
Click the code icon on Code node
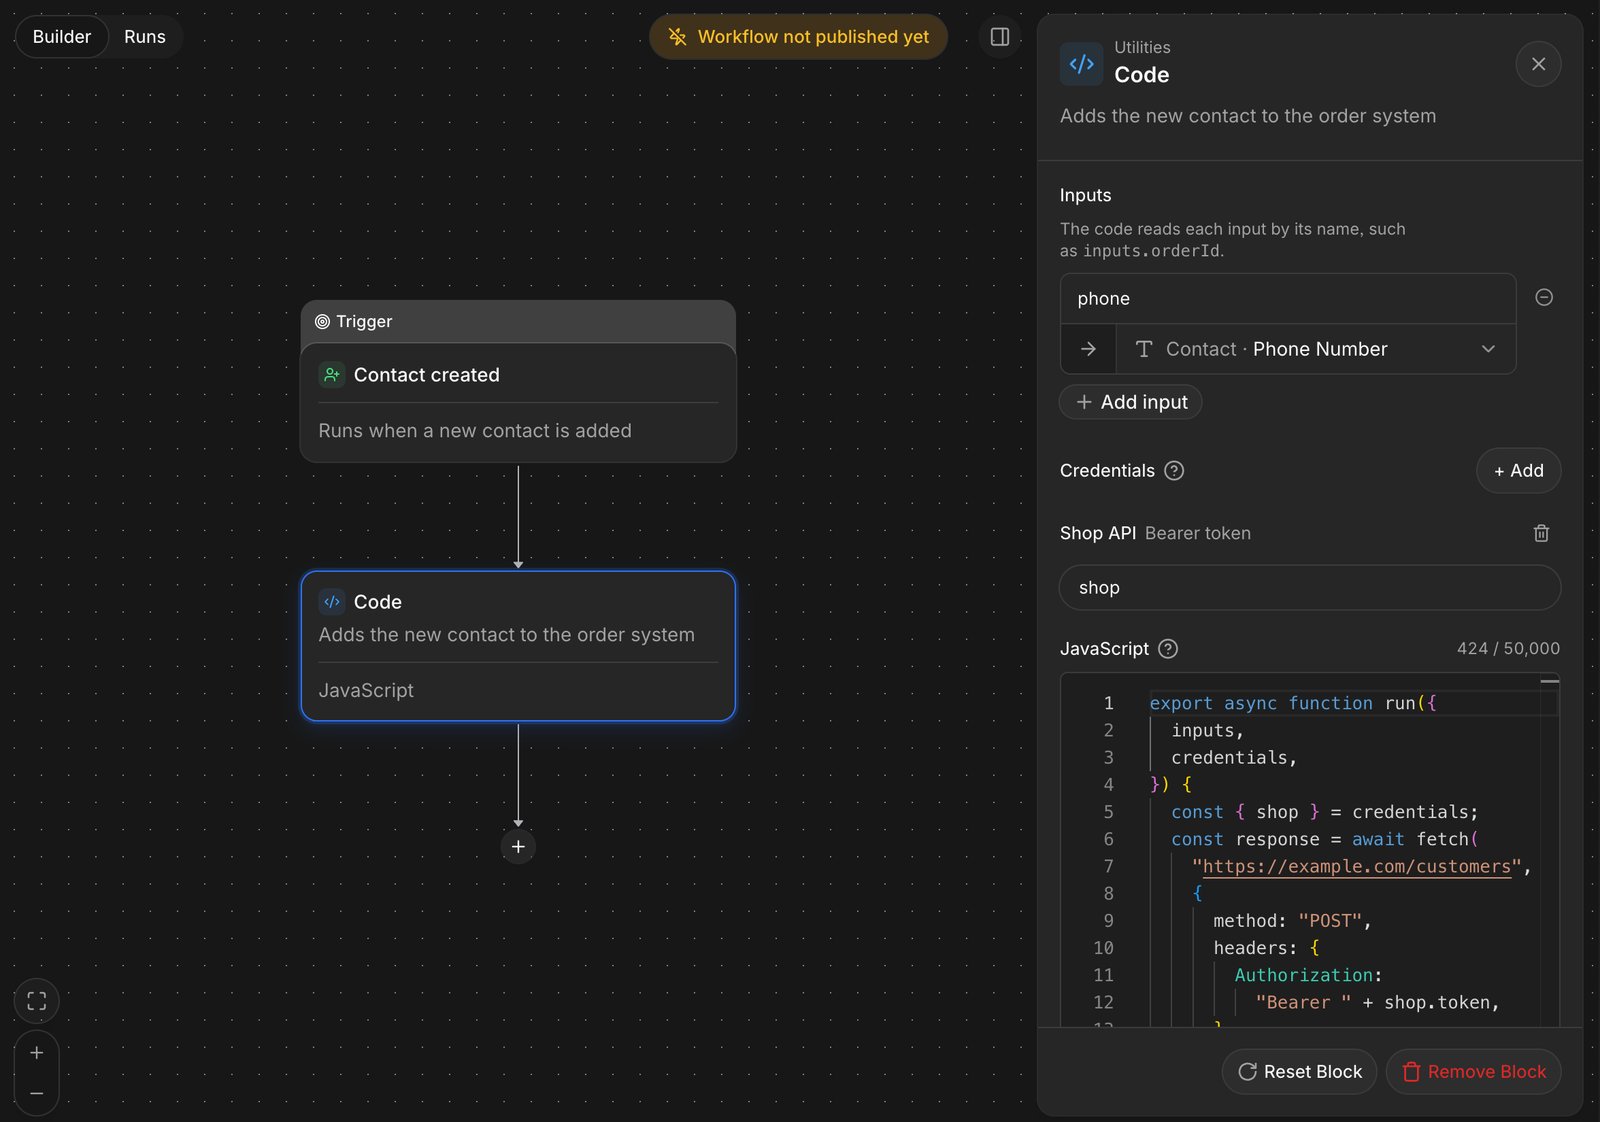point(332,602)
